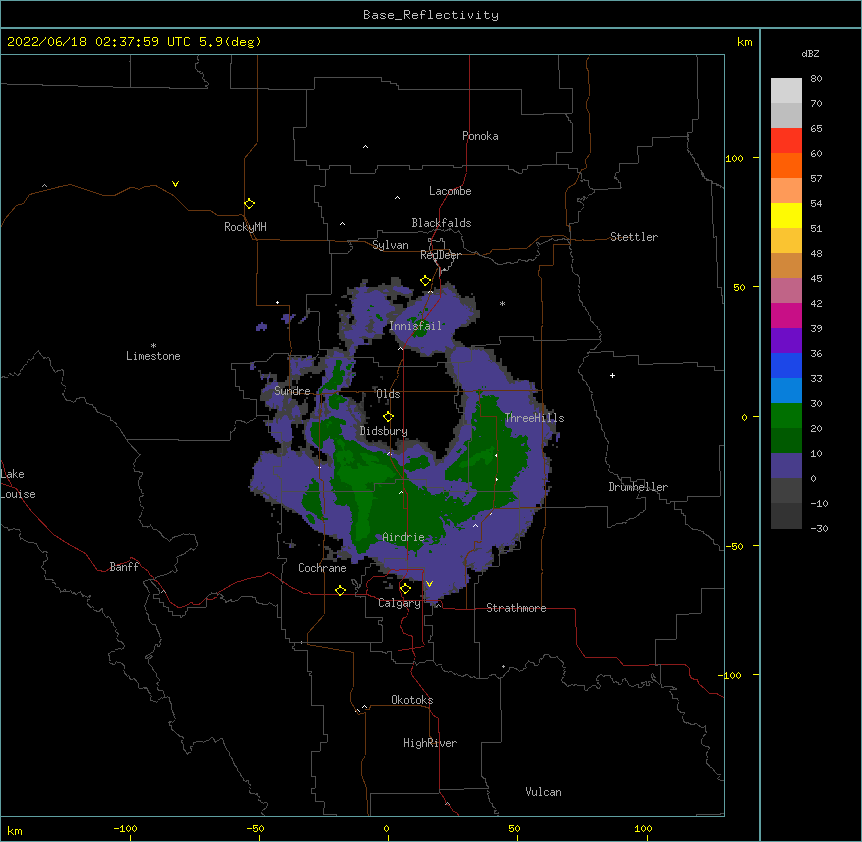The image size is (862, 842).
Task: Pick the red 60-65 dBZ legend swatch
Action: [786, 141]
